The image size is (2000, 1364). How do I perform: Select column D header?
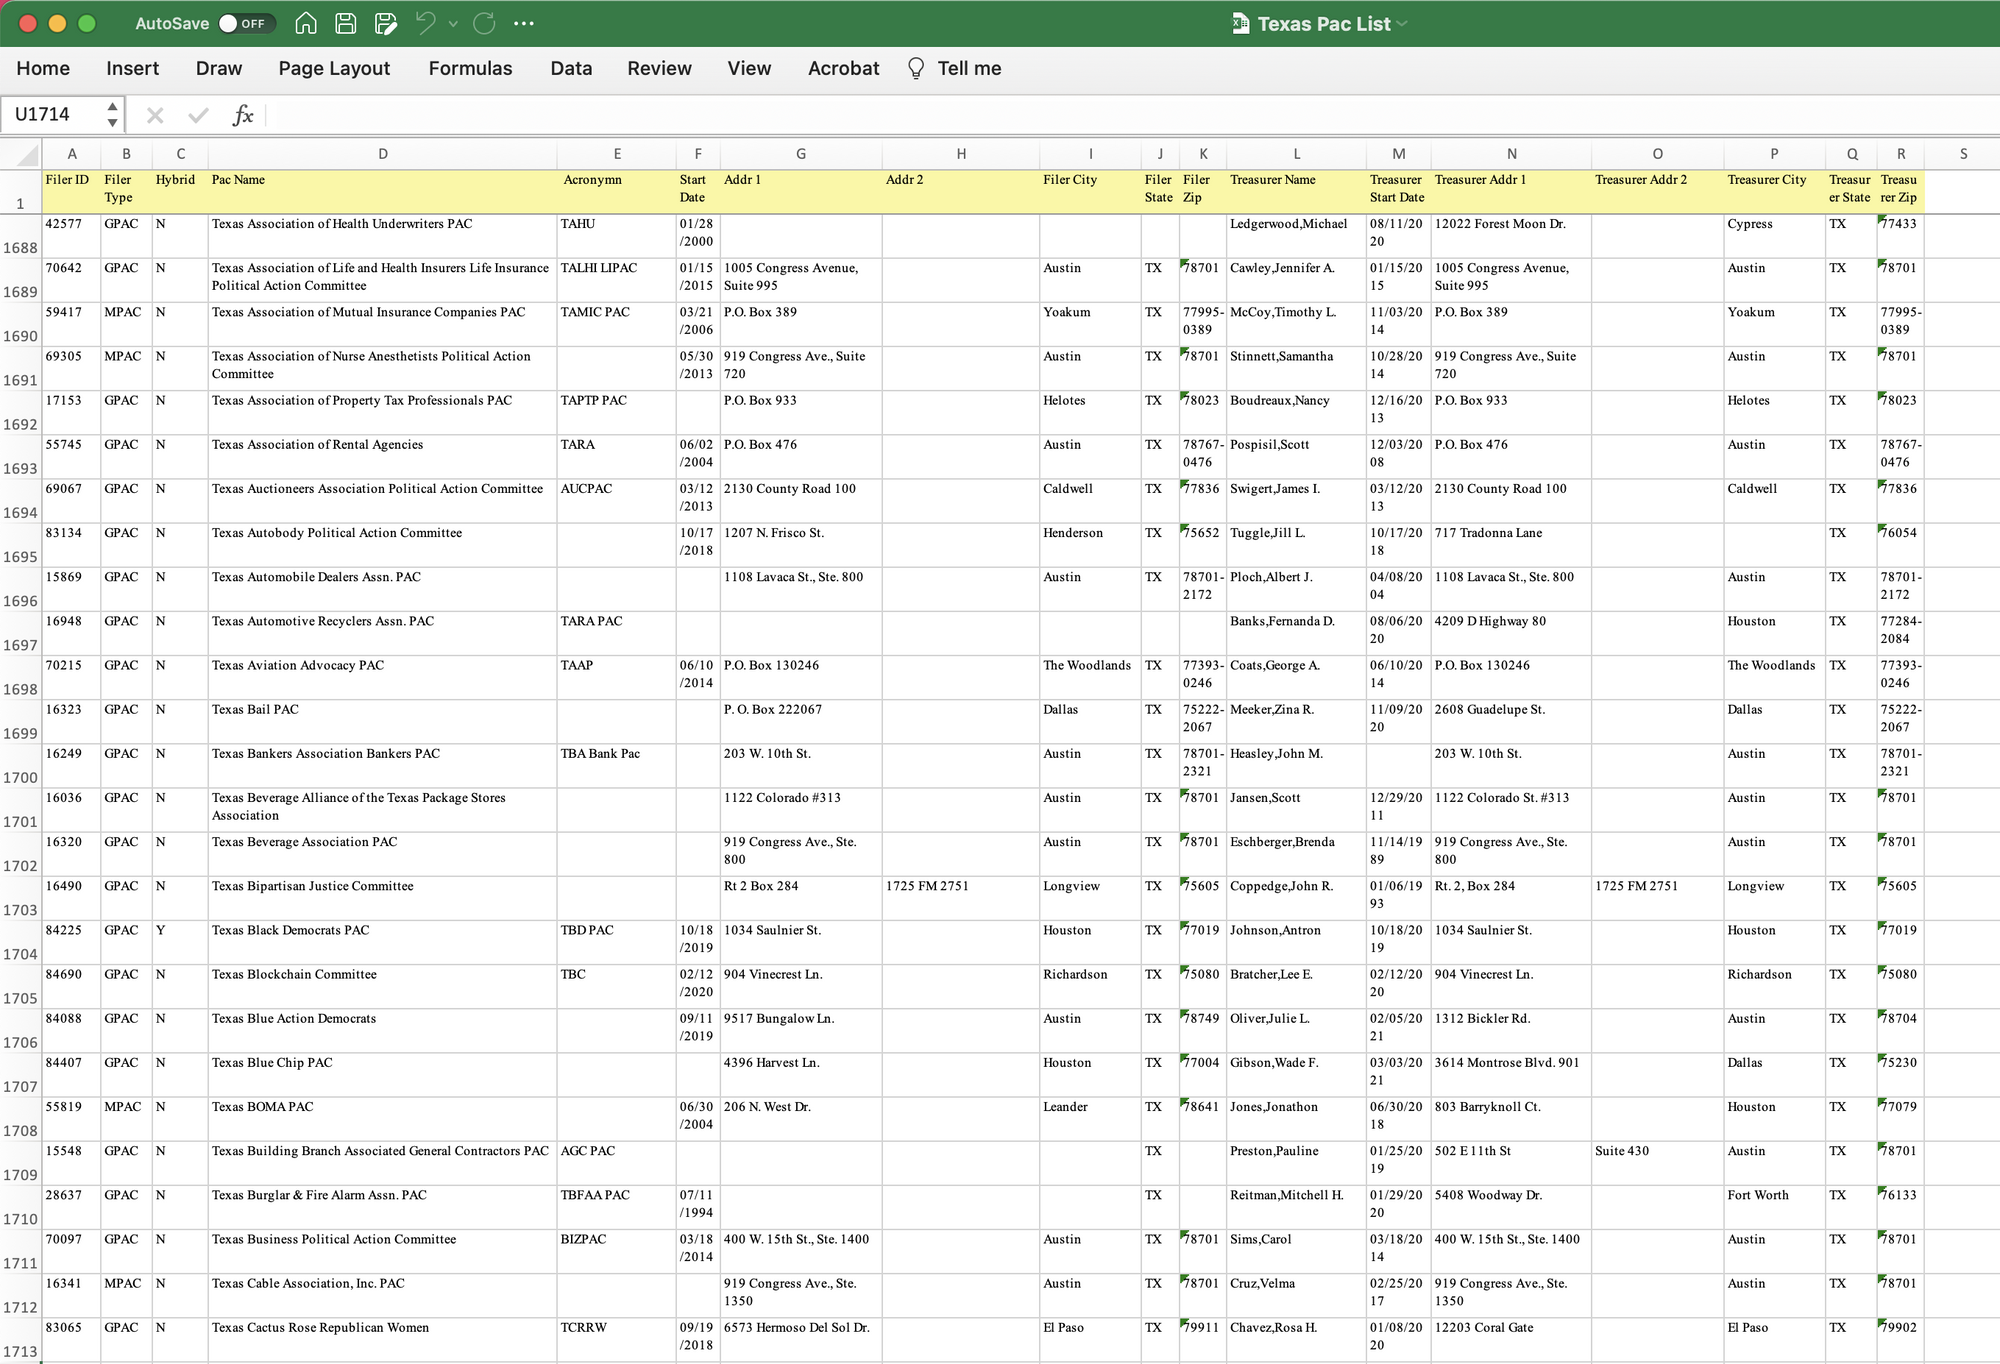point(382,154)
